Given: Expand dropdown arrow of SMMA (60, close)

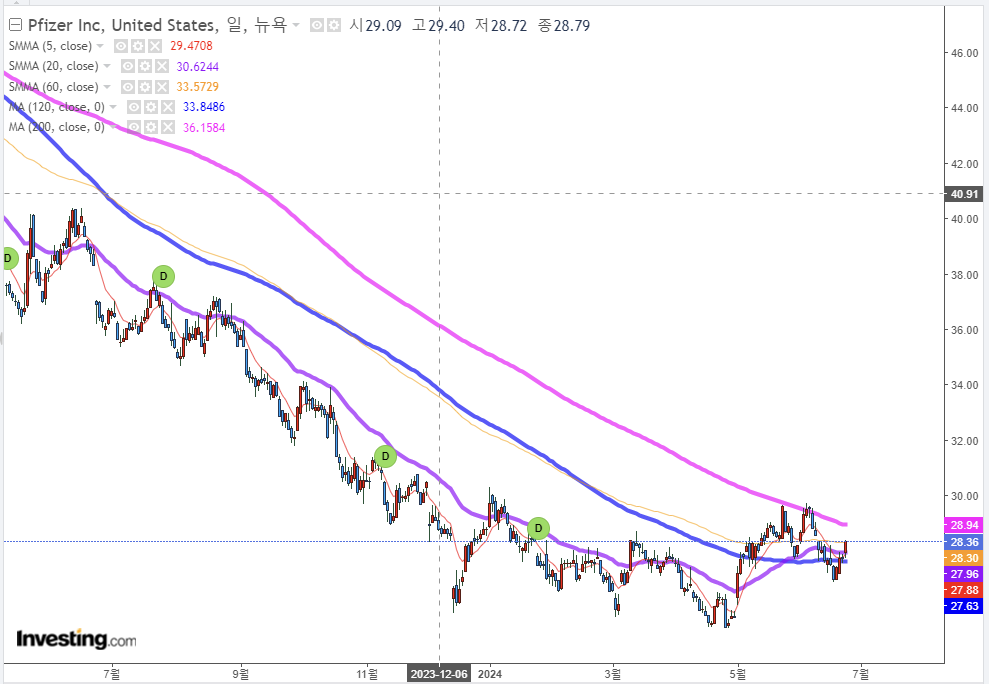Looking at the screenshot, I should tap(107, 87).
